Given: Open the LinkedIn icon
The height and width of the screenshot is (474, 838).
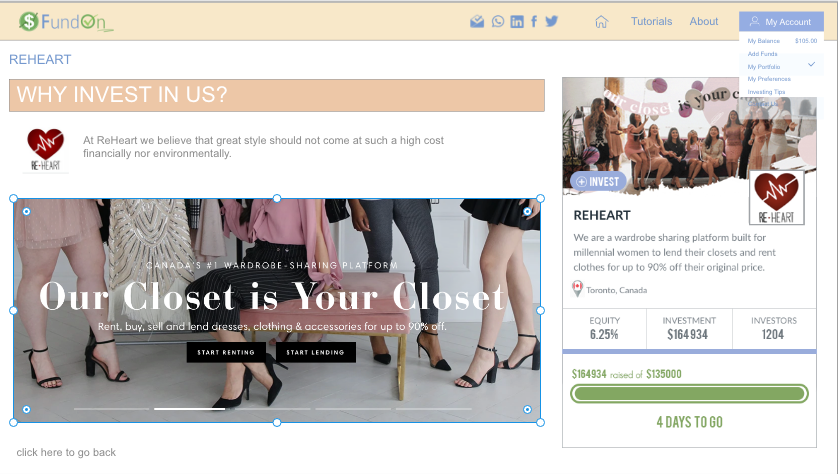Looking at the screenshot, I should 517,21.
